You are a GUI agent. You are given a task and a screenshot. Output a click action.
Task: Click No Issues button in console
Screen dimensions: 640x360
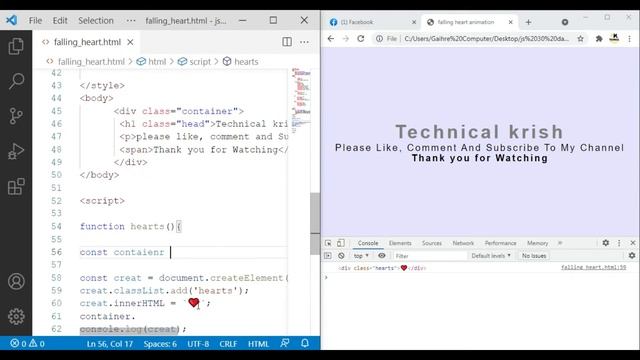coord(534,256)
